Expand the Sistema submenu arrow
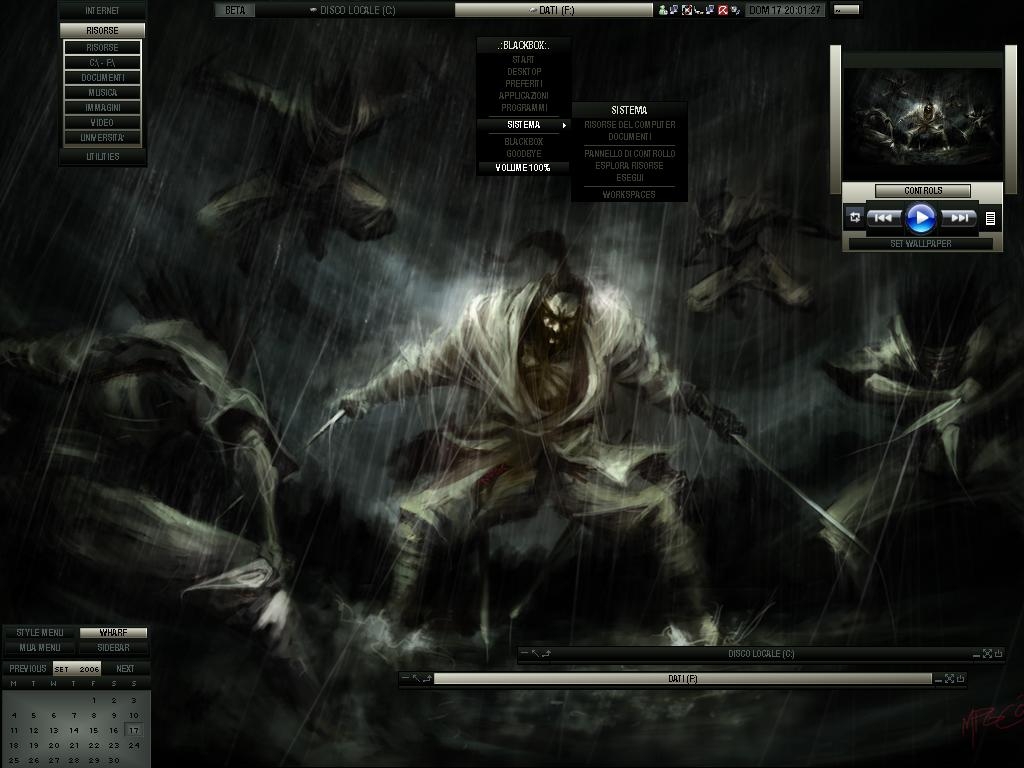This screenshot has height=768, width=1024. [564, 125]
